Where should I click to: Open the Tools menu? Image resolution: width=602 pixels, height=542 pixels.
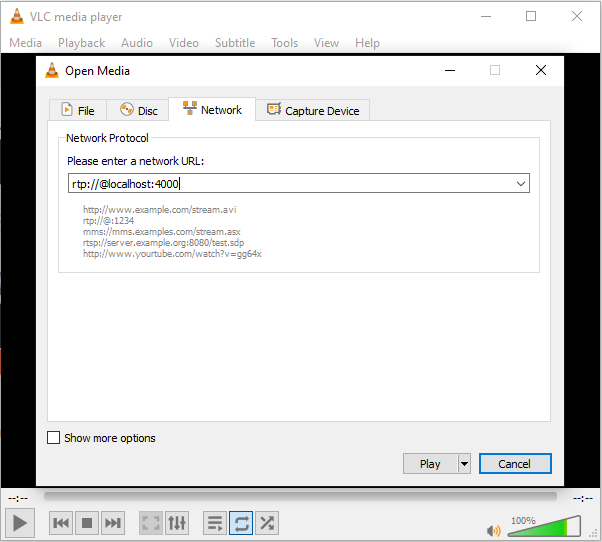pyautogui.click(x=284, y=43)
